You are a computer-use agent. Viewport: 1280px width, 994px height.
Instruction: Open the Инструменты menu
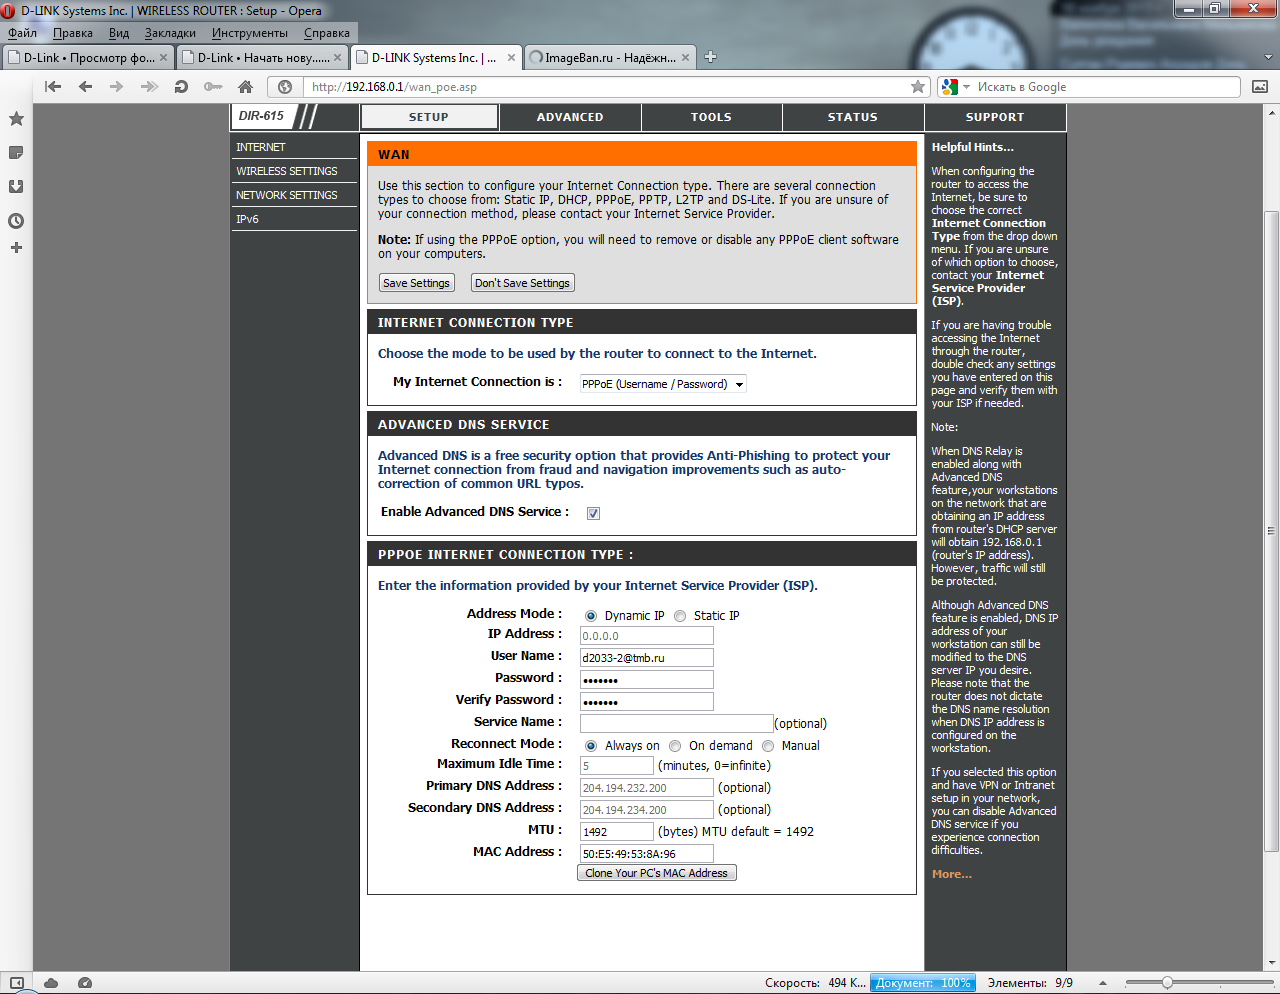pos(250,33)
